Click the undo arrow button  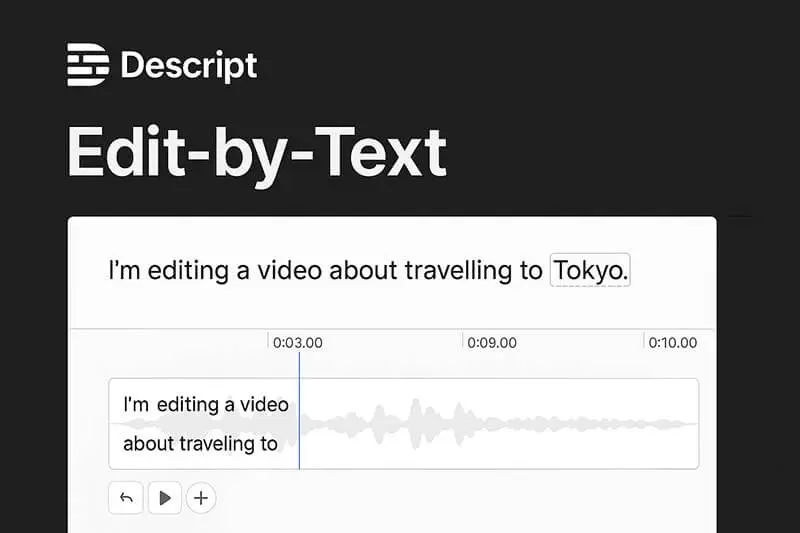(x=126, y=498)
